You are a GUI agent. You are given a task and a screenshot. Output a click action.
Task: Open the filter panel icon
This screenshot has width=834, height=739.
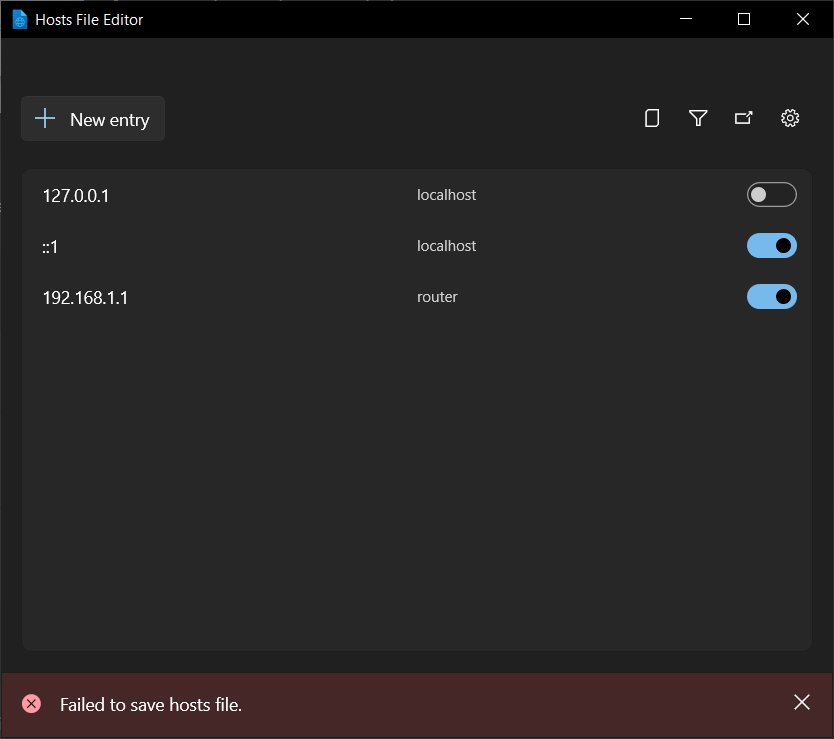(698, 118)
